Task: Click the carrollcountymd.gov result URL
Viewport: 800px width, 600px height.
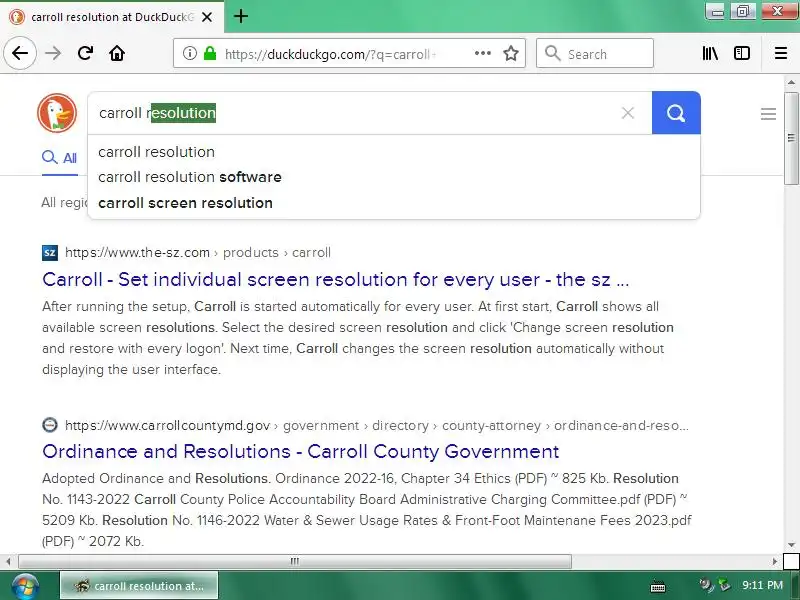Action: point(377,426)
